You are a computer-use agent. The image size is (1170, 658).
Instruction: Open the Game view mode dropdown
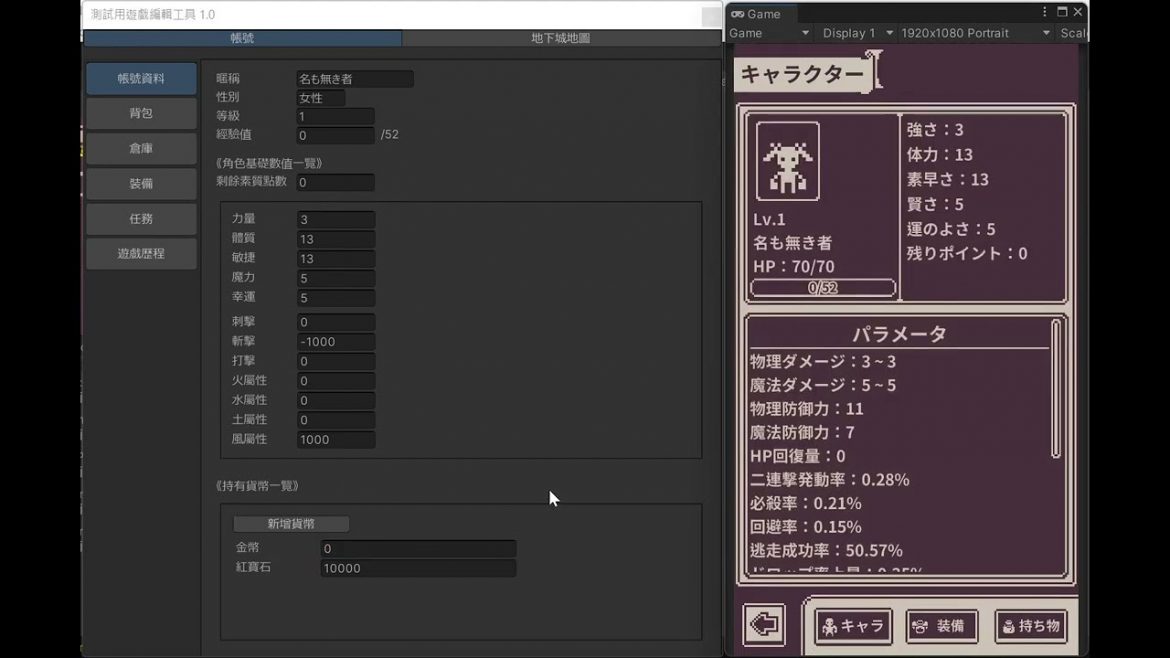click(768, 33)
